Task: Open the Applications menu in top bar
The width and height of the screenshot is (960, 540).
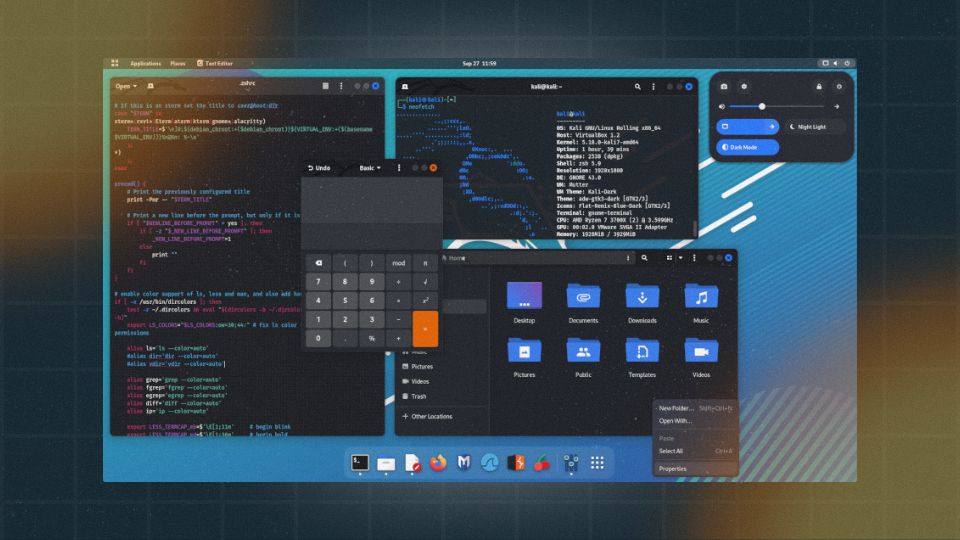Action: pyautogui.click(x=145, y=63)
